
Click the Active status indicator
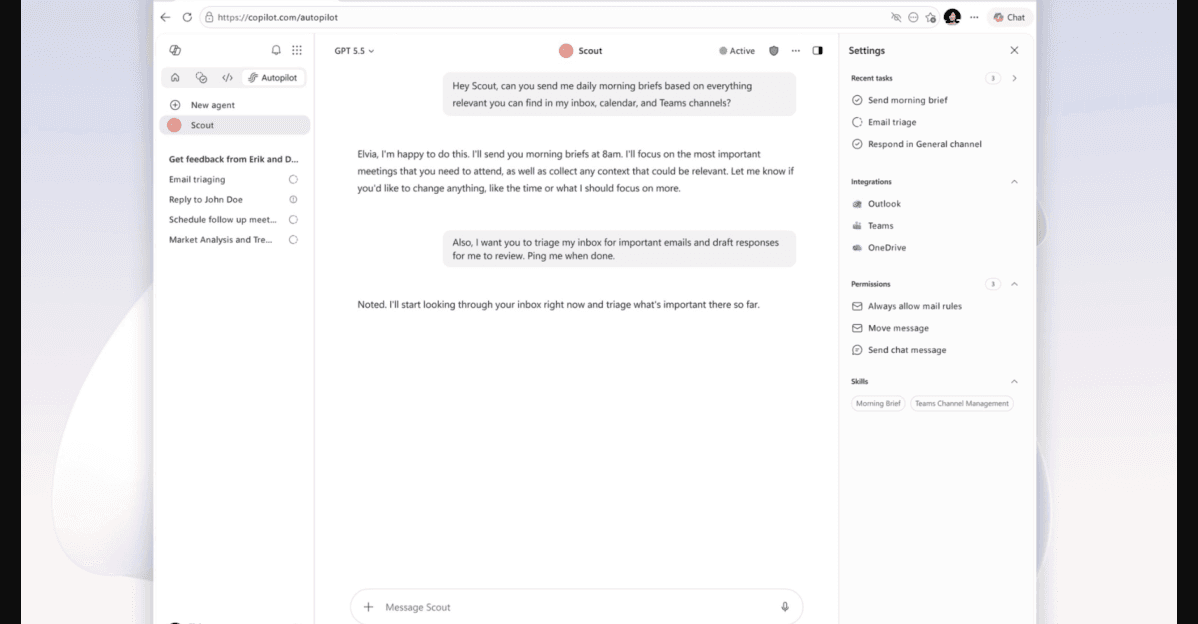click(x=737, y=51)
